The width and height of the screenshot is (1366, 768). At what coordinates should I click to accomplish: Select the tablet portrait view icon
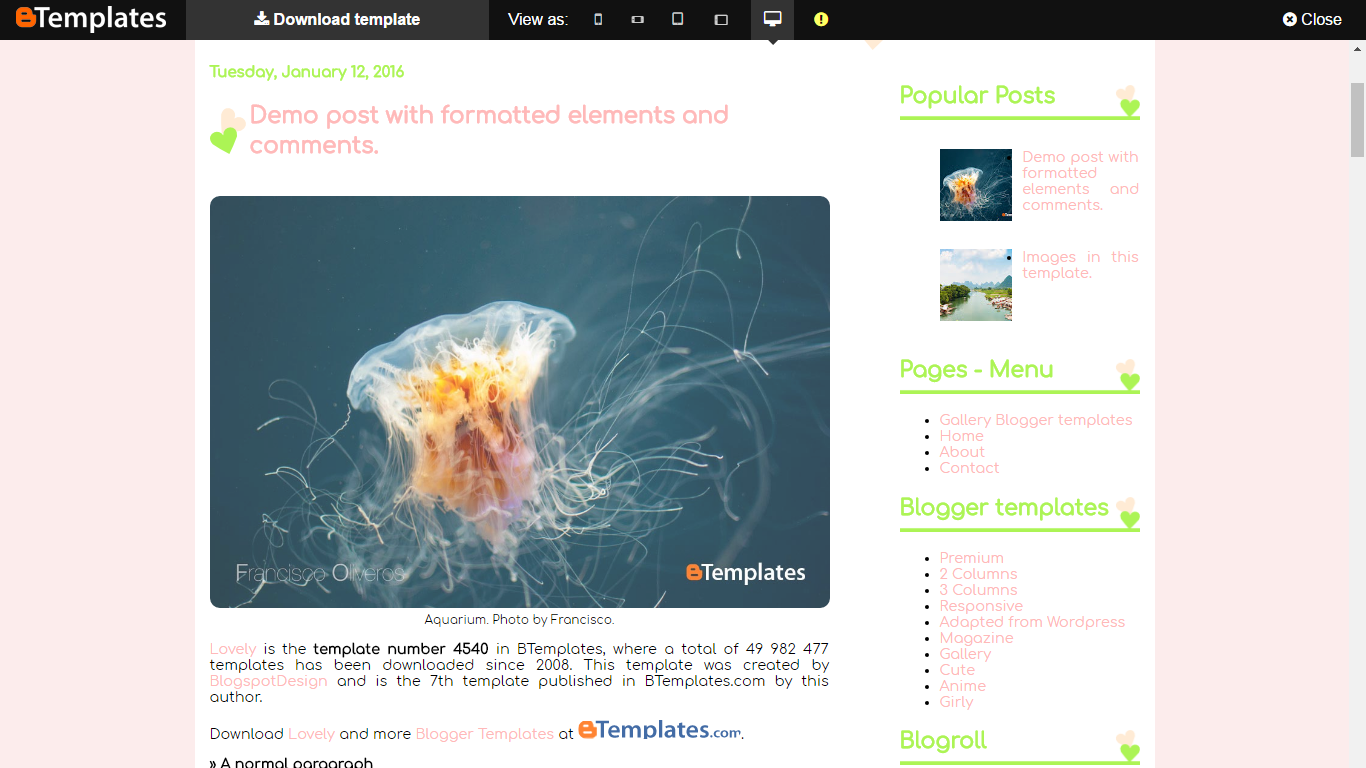(x=678, y=19)
